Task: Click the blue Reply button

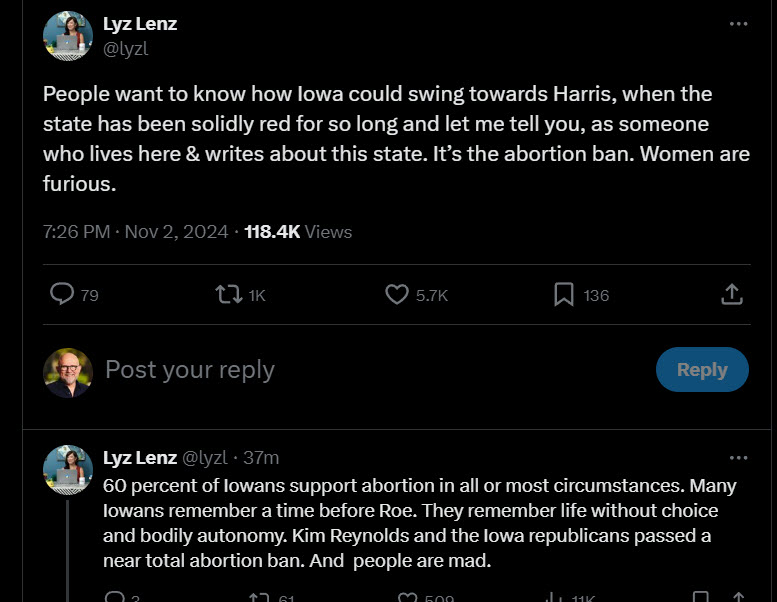Action: pos(702,370)
